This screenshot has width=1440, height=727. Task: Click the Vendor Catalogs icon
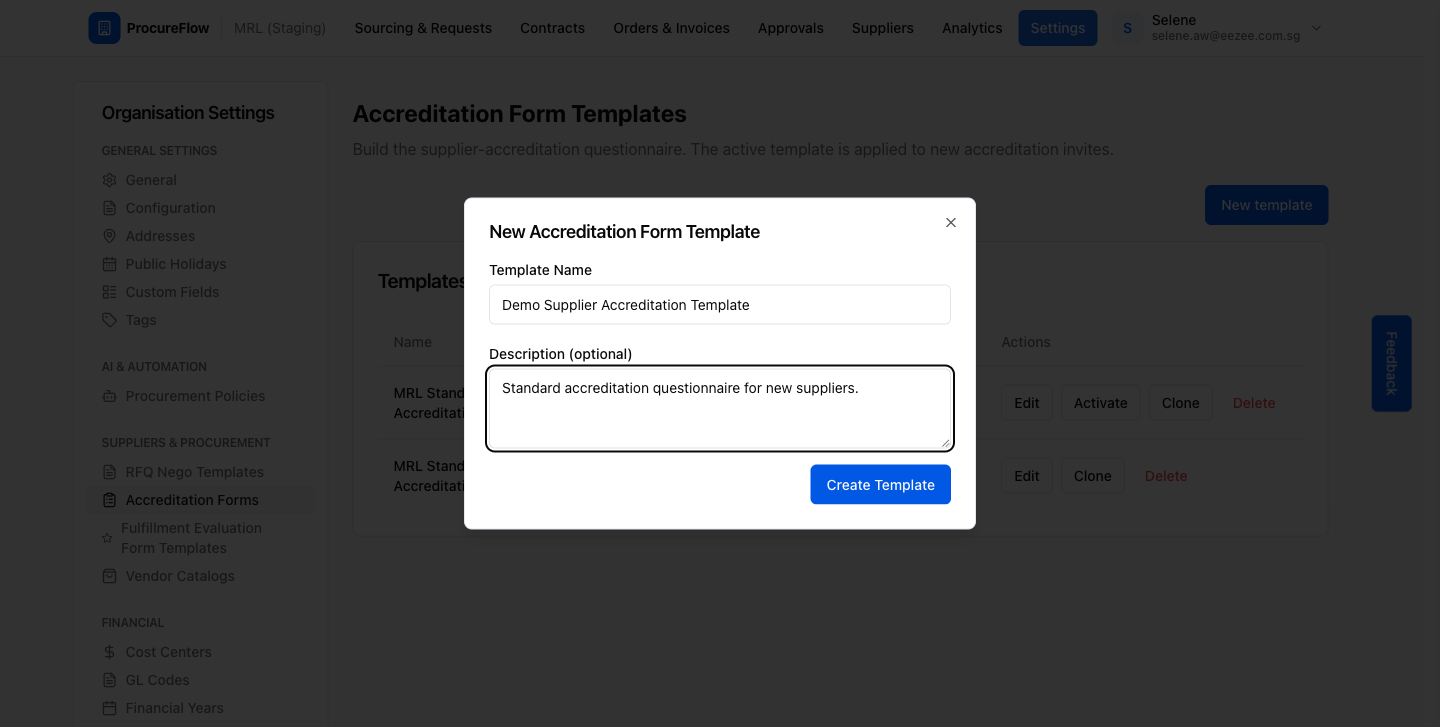(x=109, y=576)
